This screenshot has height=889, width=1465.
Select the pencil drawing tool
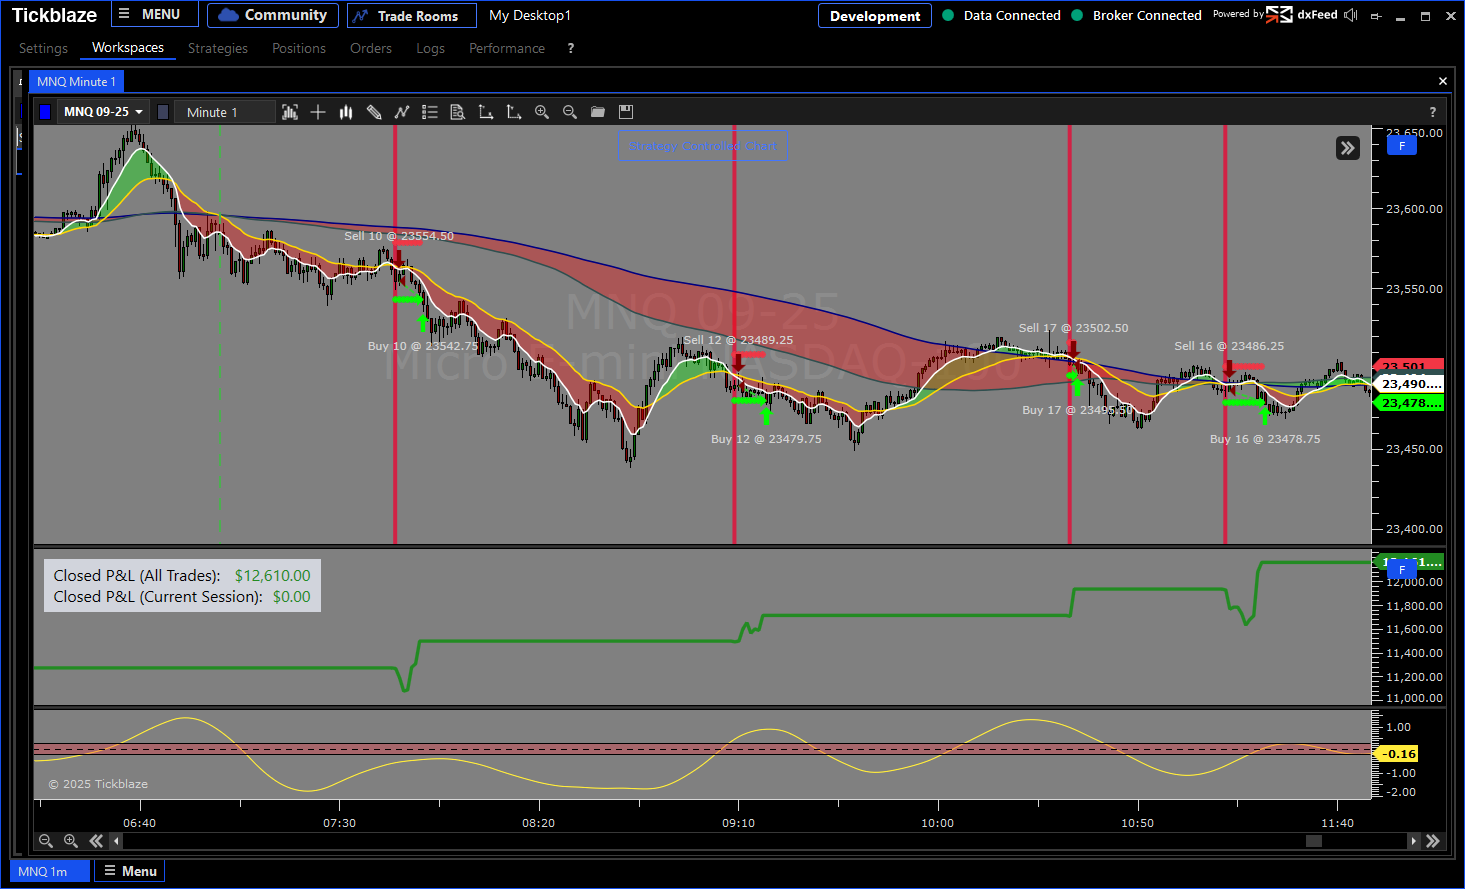(x=374, y=112)
